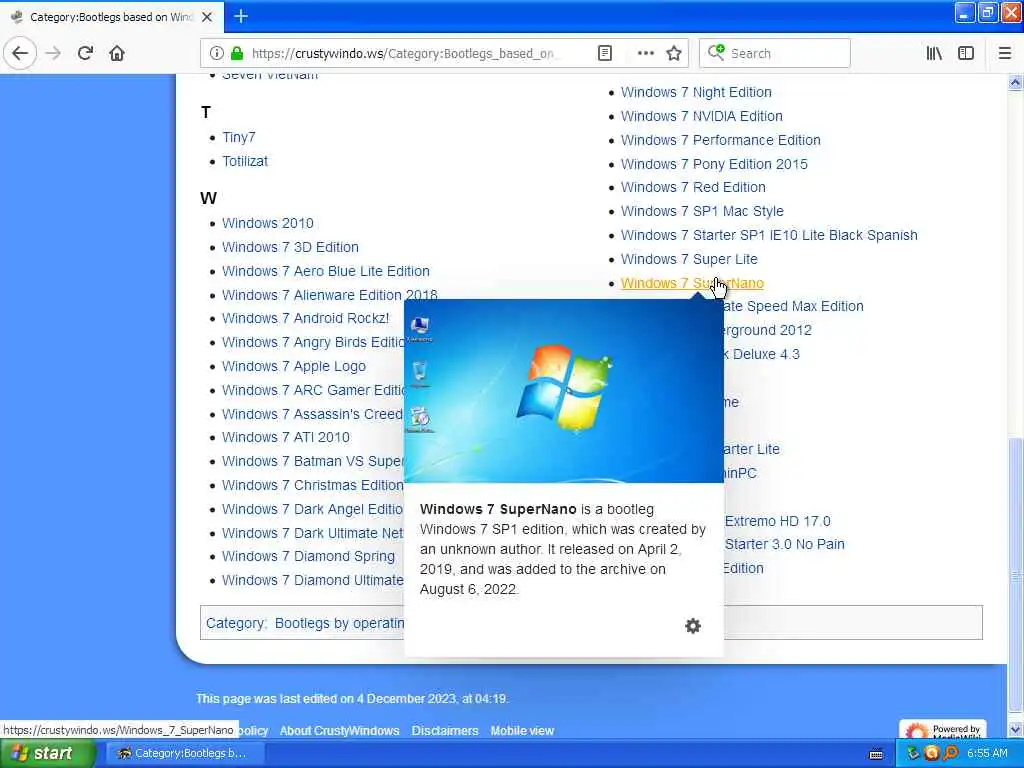Bookmark this page with the star

(674, 53)
